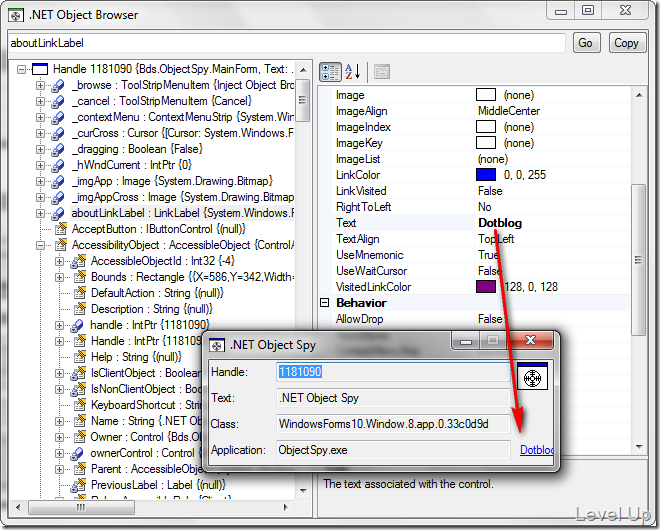Click the Handle field in Object Spy
The width and height of the screenshot is (660, 530).
(393, 372)
